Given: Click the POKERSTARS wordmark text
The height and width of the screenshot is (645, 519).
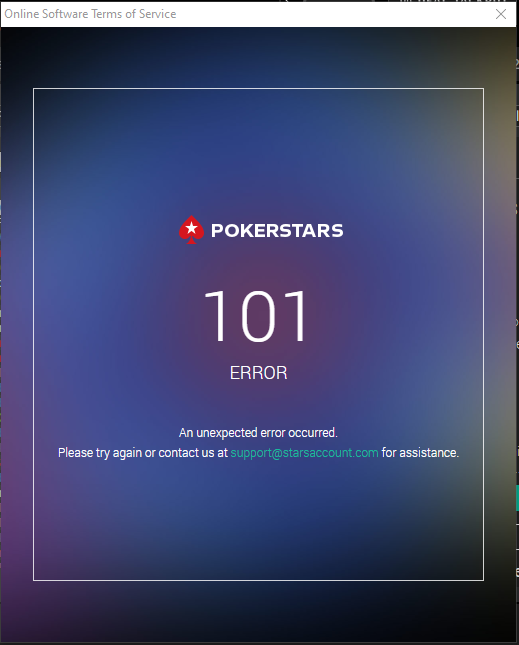Looking at the screenshot, I should click(277, 230).
